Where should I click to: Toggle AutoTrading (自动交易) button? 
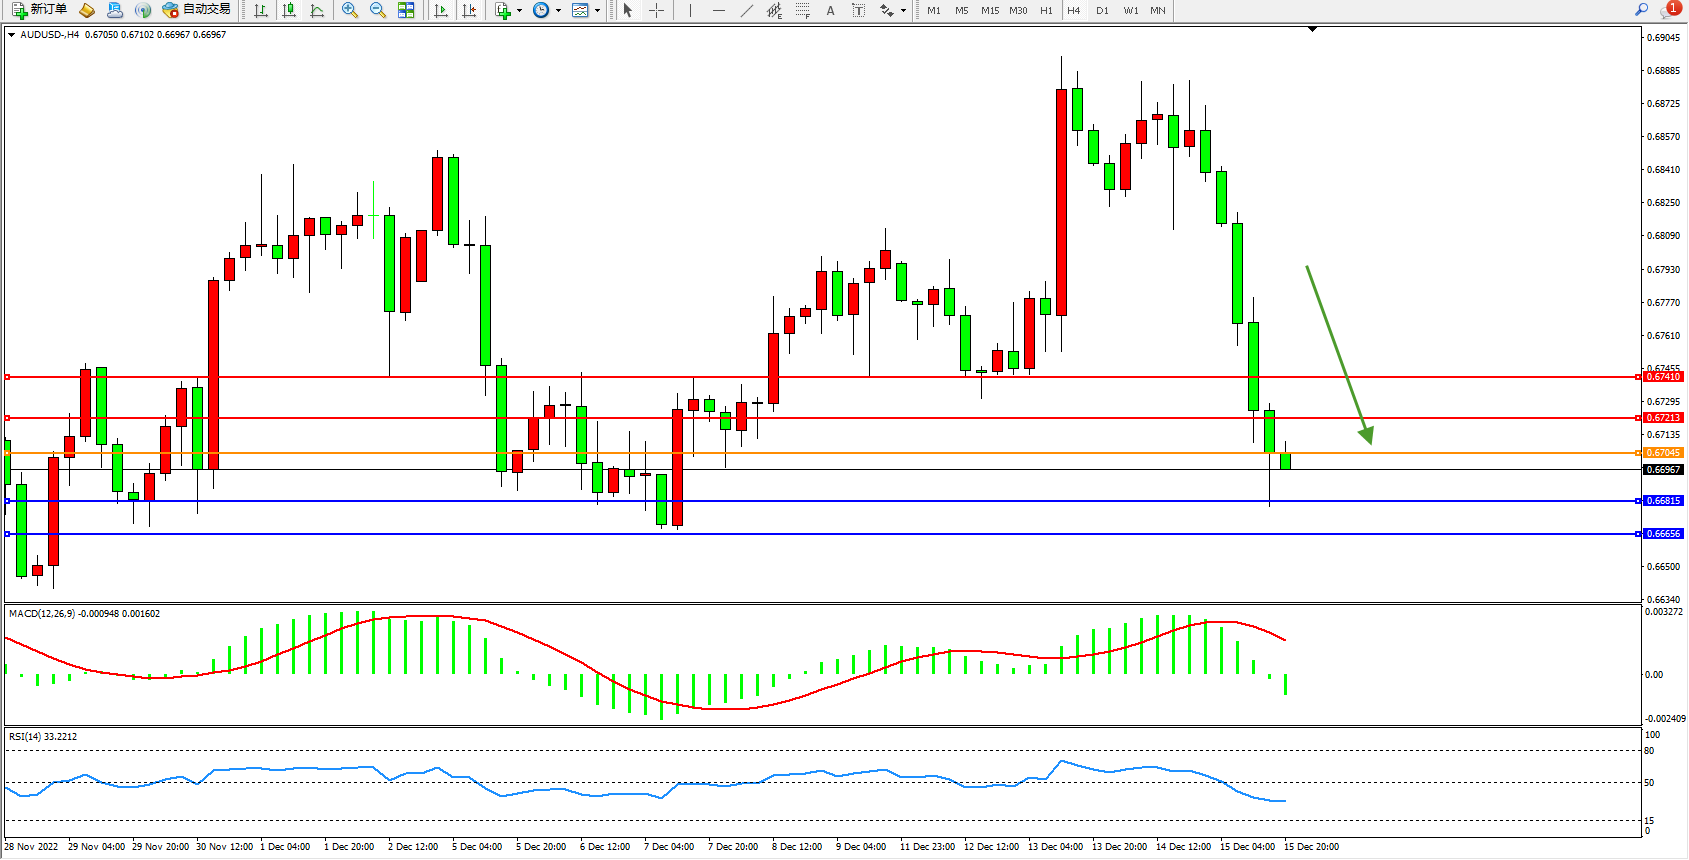[x=197, y=10]
